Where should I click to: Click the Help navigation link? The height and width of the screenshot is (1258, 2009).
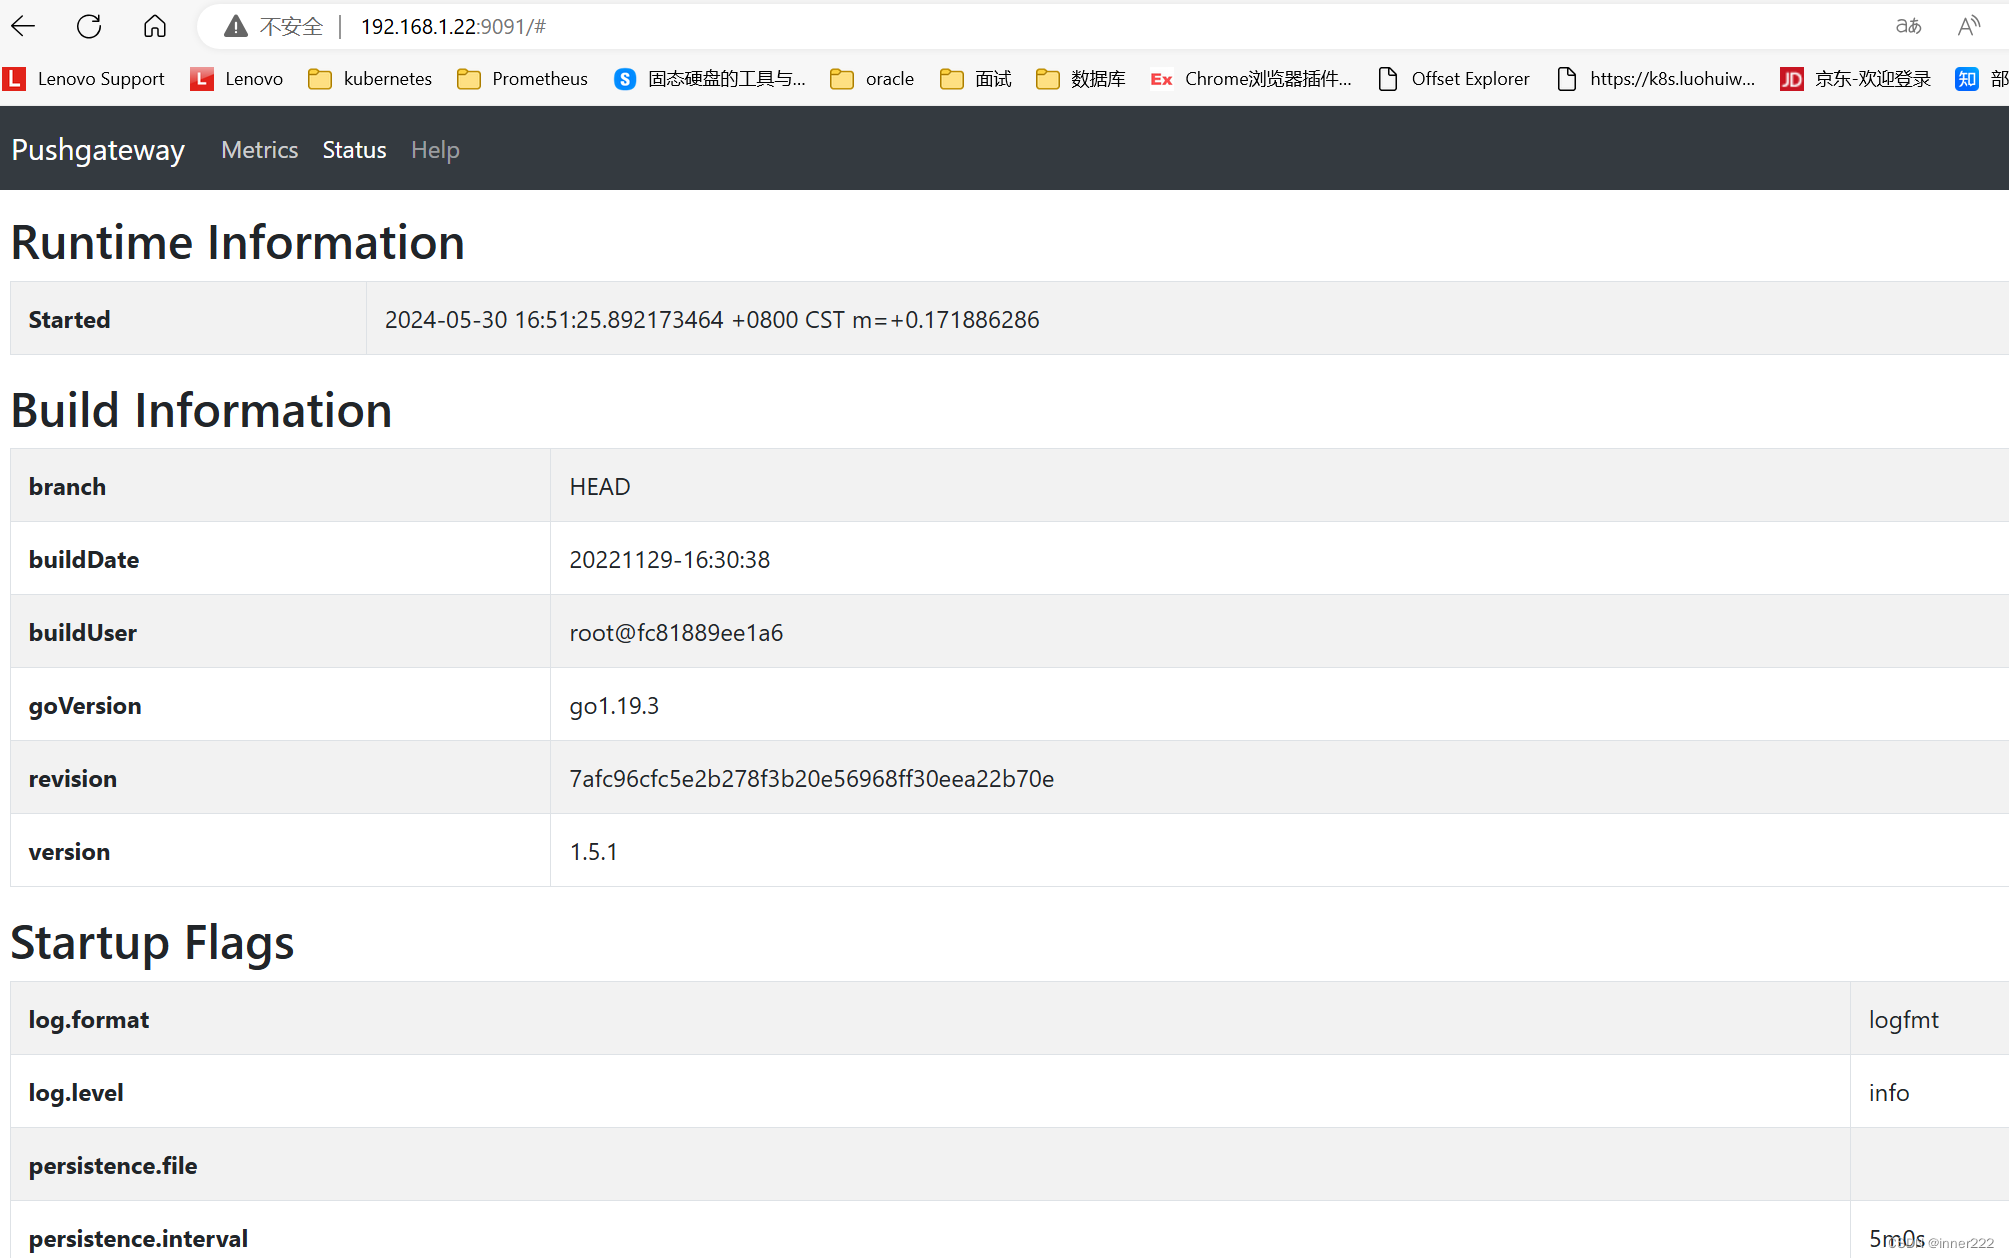pyautogui.click(x=435, y=149)
